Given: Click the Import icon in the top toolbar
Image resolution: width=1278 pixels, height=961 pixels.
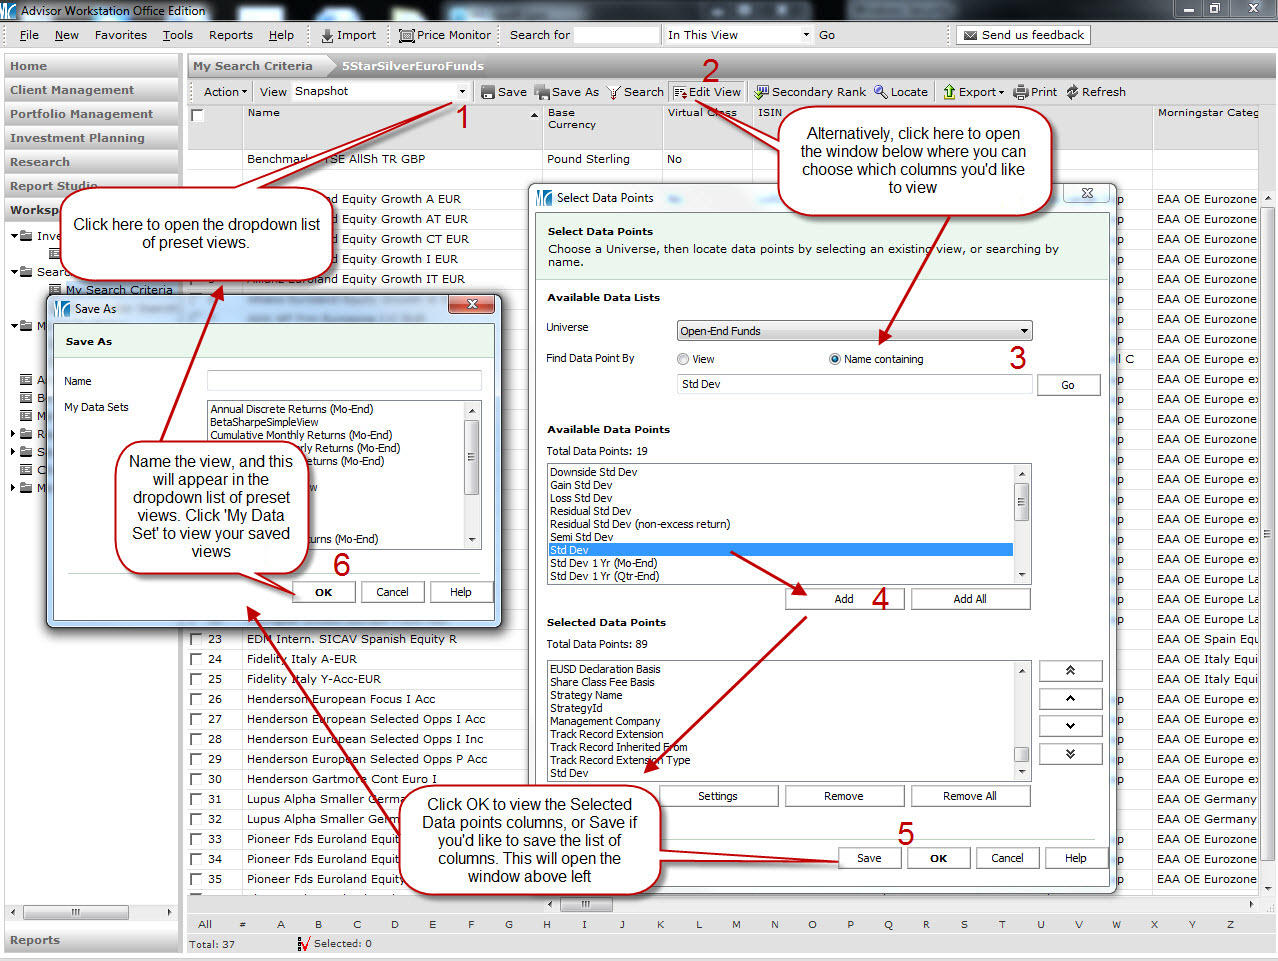Looking at the screenshot, I should [x=327, y=35].
